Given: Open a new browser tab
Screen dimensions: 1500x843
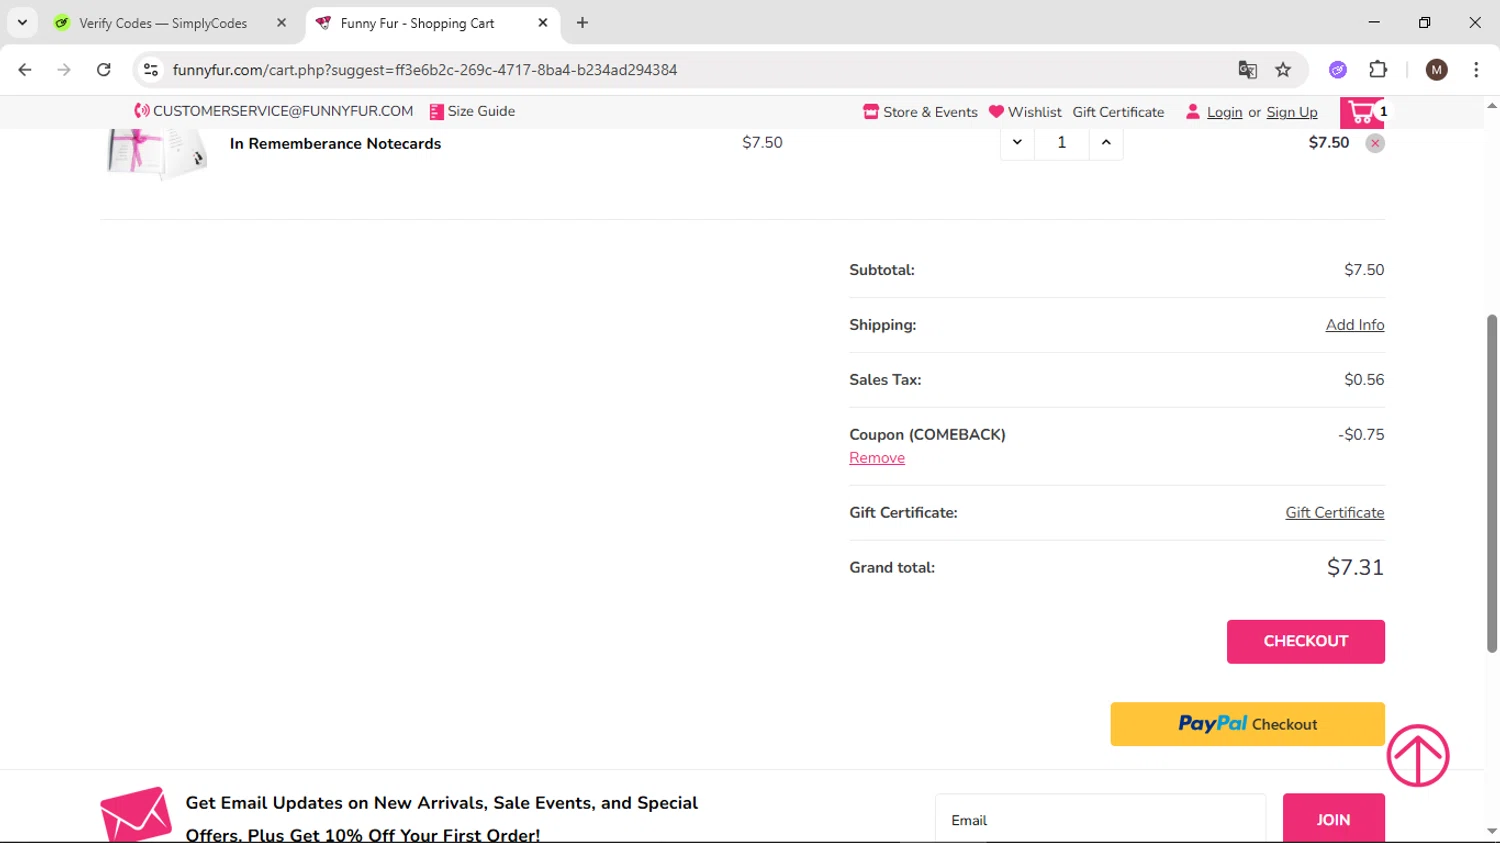Looking at the screenshot, I should 582,23.
